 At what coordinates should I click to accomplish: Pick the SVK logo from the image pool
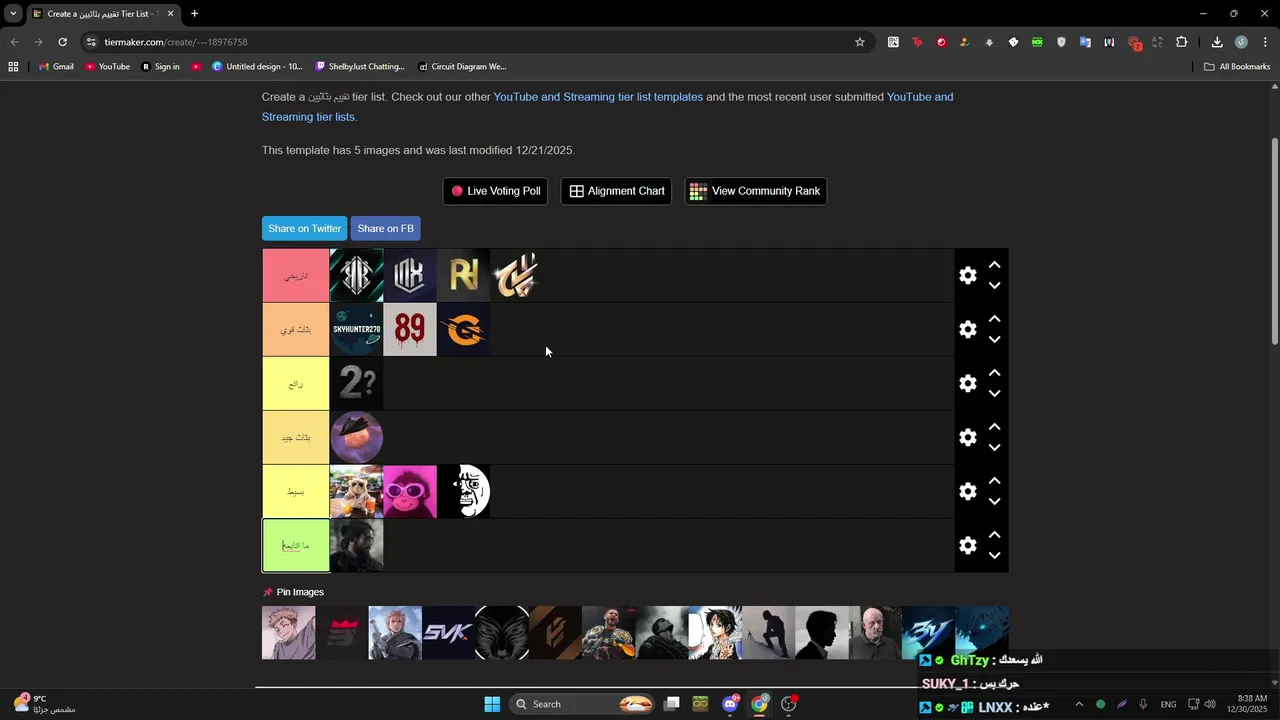point(448,633)
